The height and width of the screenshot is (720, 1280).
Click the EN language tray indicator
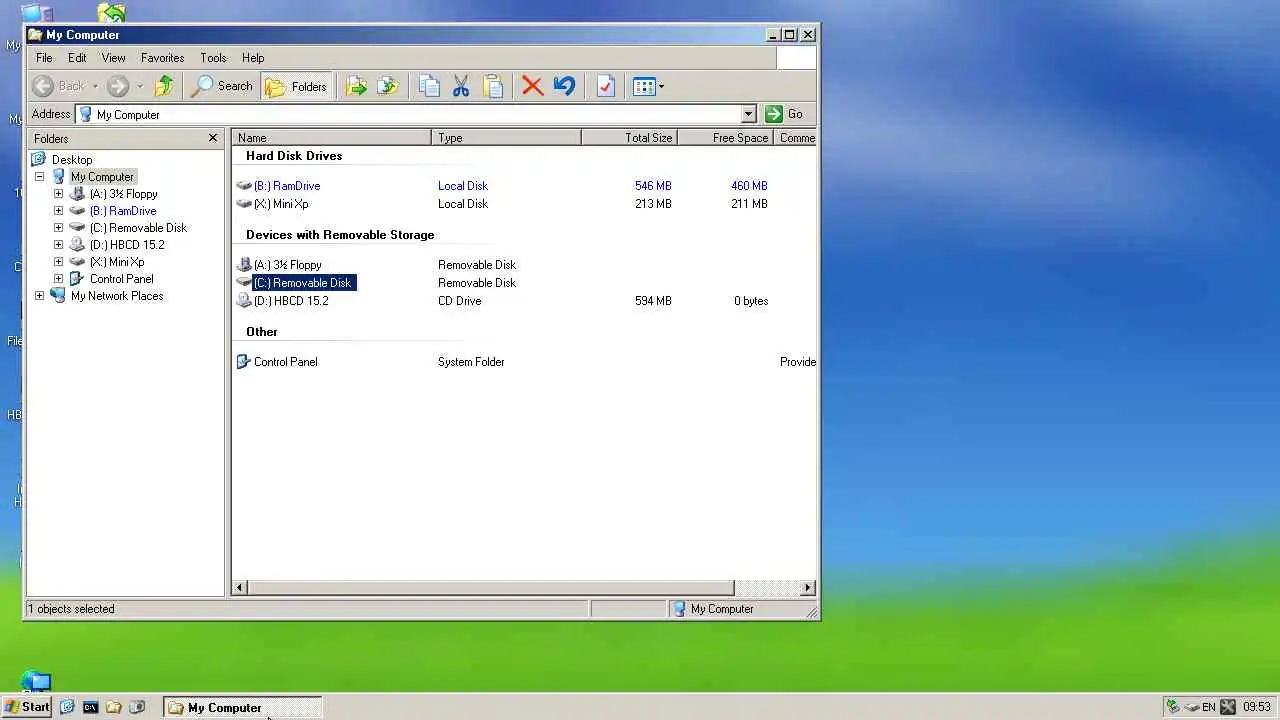1209,707
